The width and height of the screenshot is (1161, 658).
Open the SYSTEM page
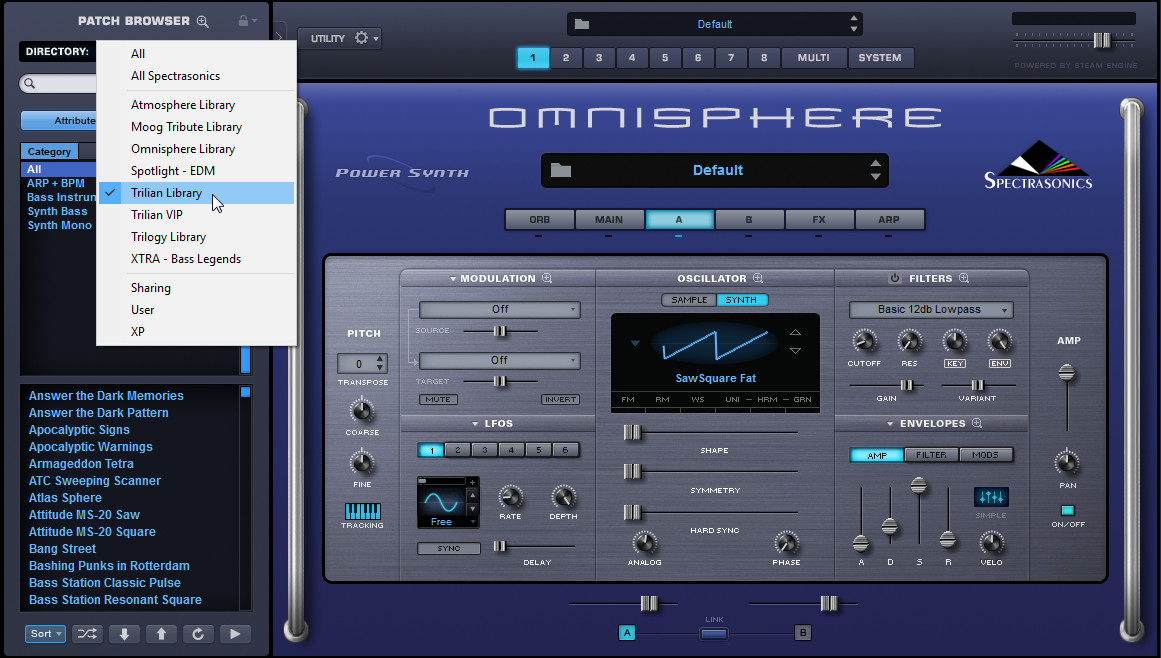[x=880, y=58]
